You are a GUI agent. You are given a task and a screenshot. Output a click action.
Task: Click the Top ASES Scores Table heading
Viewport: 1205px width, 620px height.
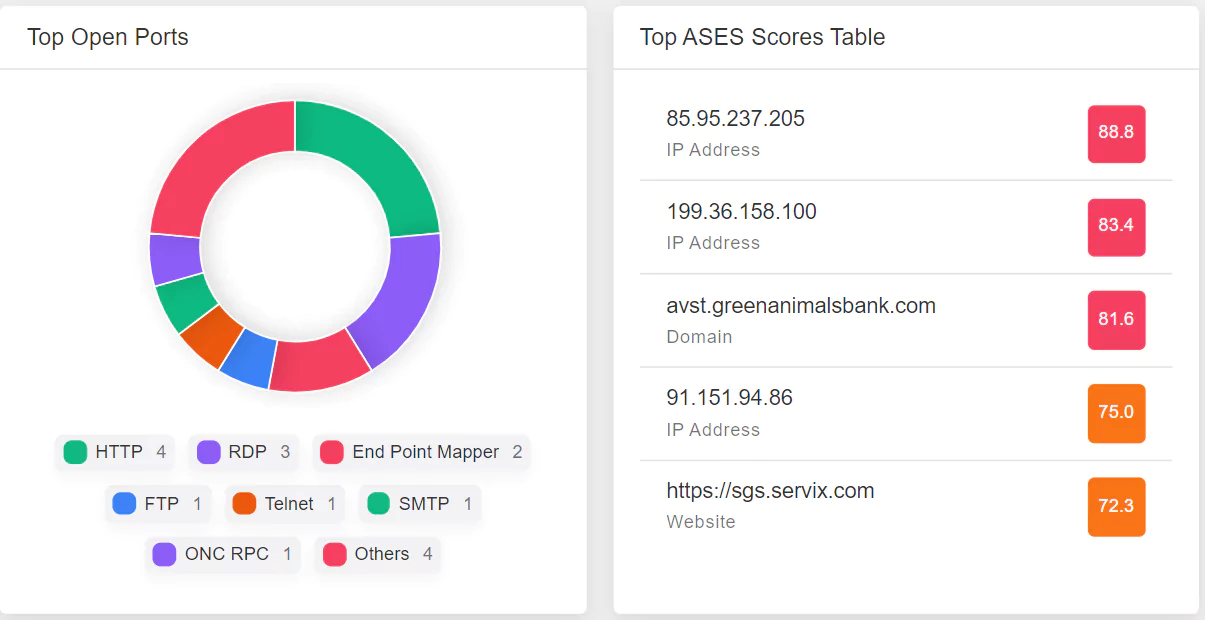762,37
